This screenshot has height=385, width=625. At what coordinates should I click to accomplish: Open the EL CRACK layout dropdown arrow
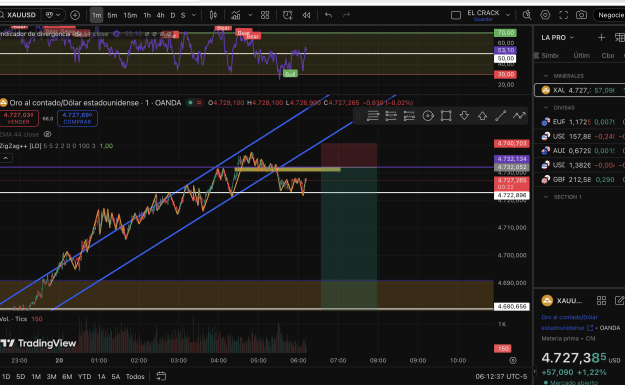[508, 15]
